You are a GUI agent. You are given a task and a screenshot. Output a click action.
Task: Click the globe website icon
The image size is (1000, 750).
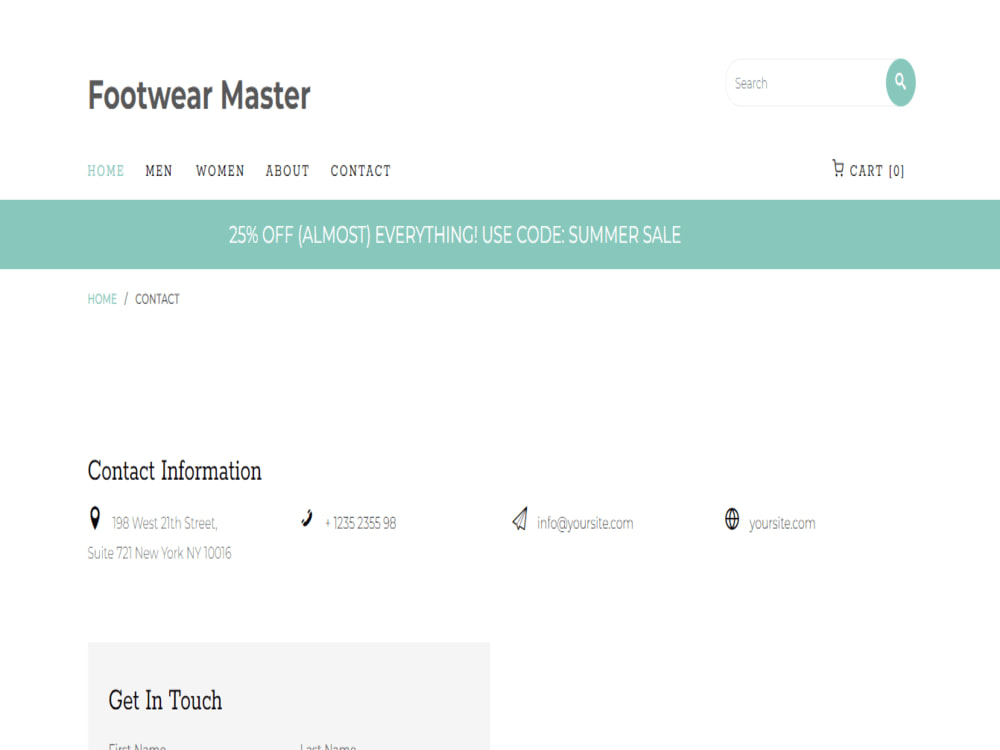[x=732, y=519]
